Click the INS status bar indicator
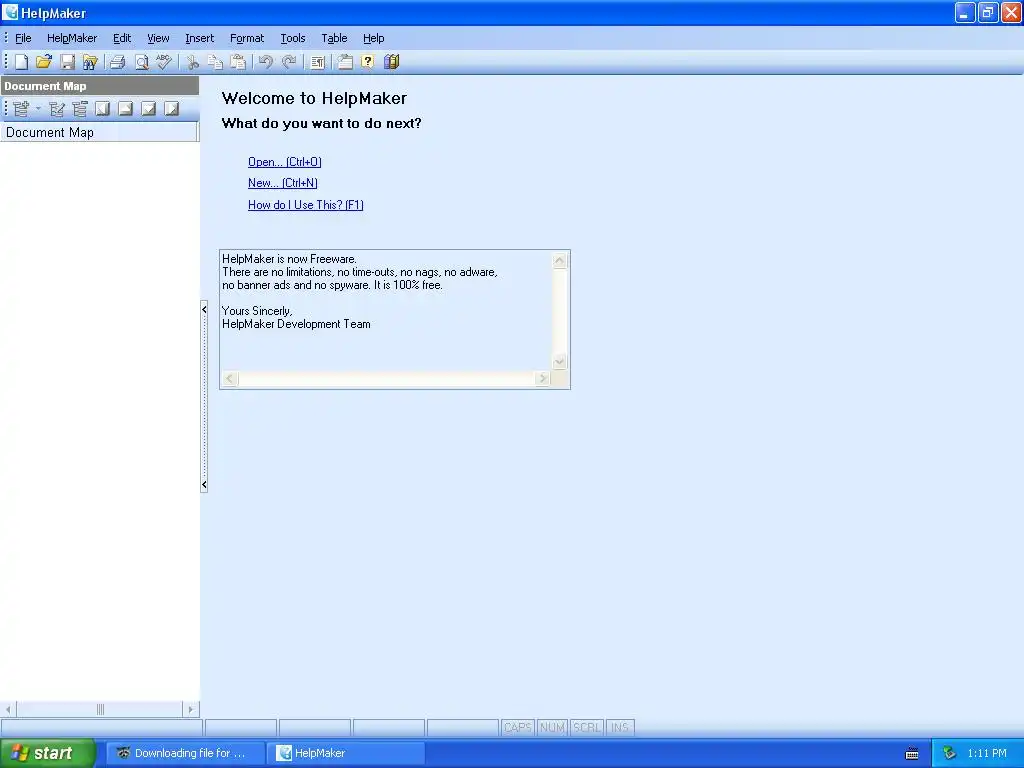Image resolution: width=1024 pixels, height=768 pixels. click(x=620, y=728)
